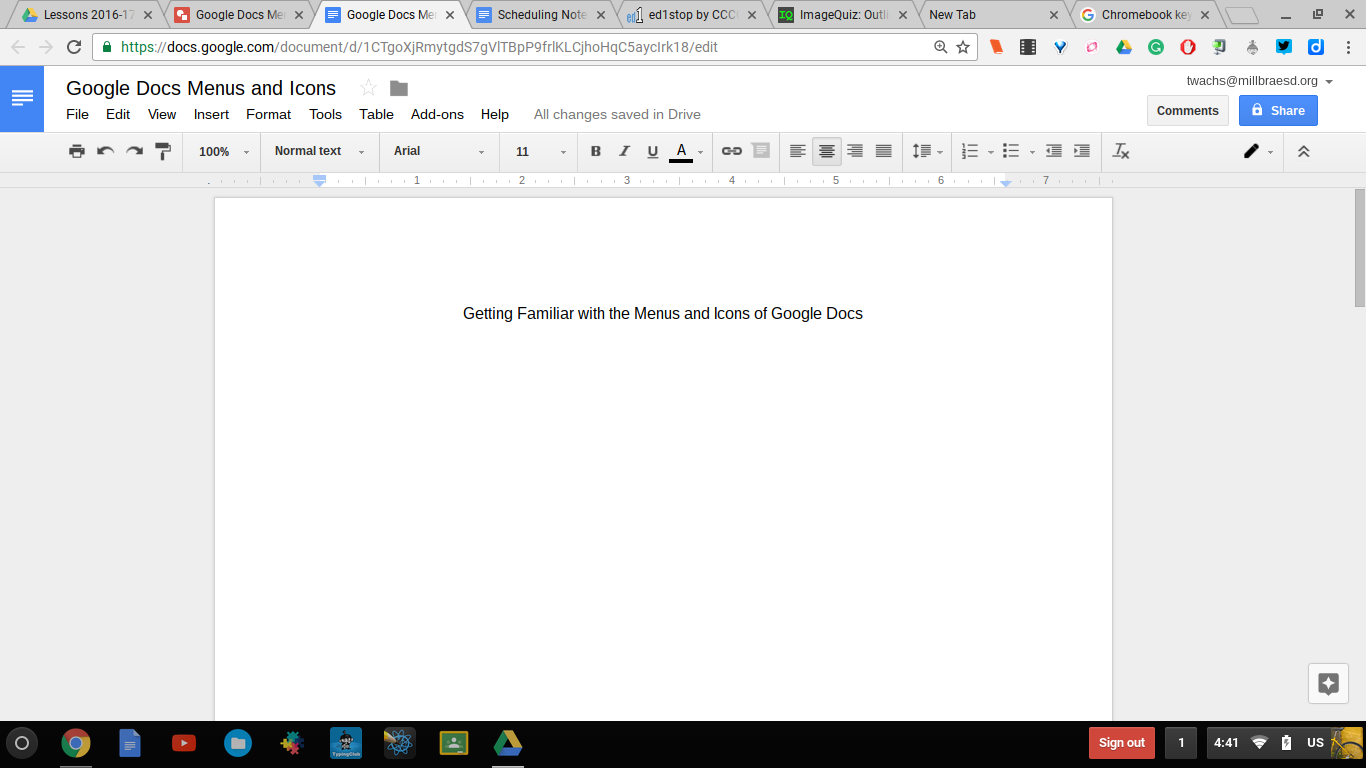Viewport: 1366px width, 768px height.
Task: Clear formatting with the Tx icon
Action: (1121, 151)
